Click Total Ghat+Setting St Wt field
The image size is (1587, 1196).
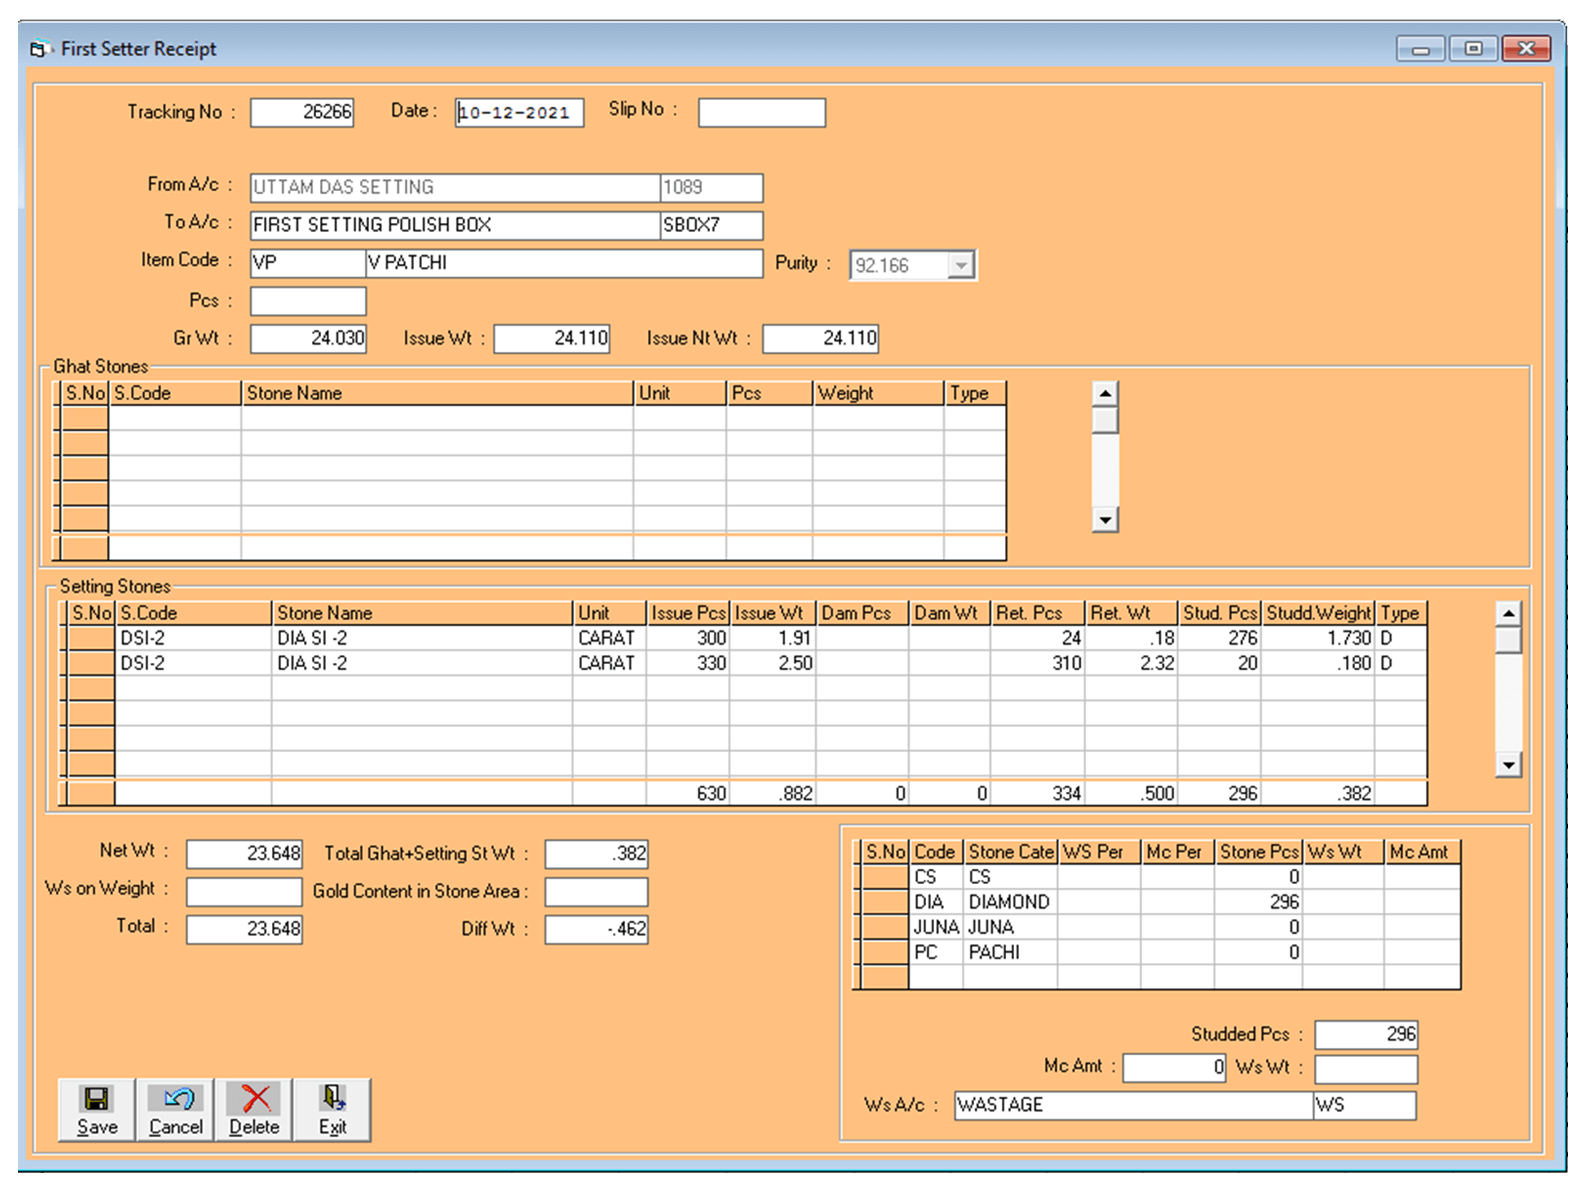[596, 854]
